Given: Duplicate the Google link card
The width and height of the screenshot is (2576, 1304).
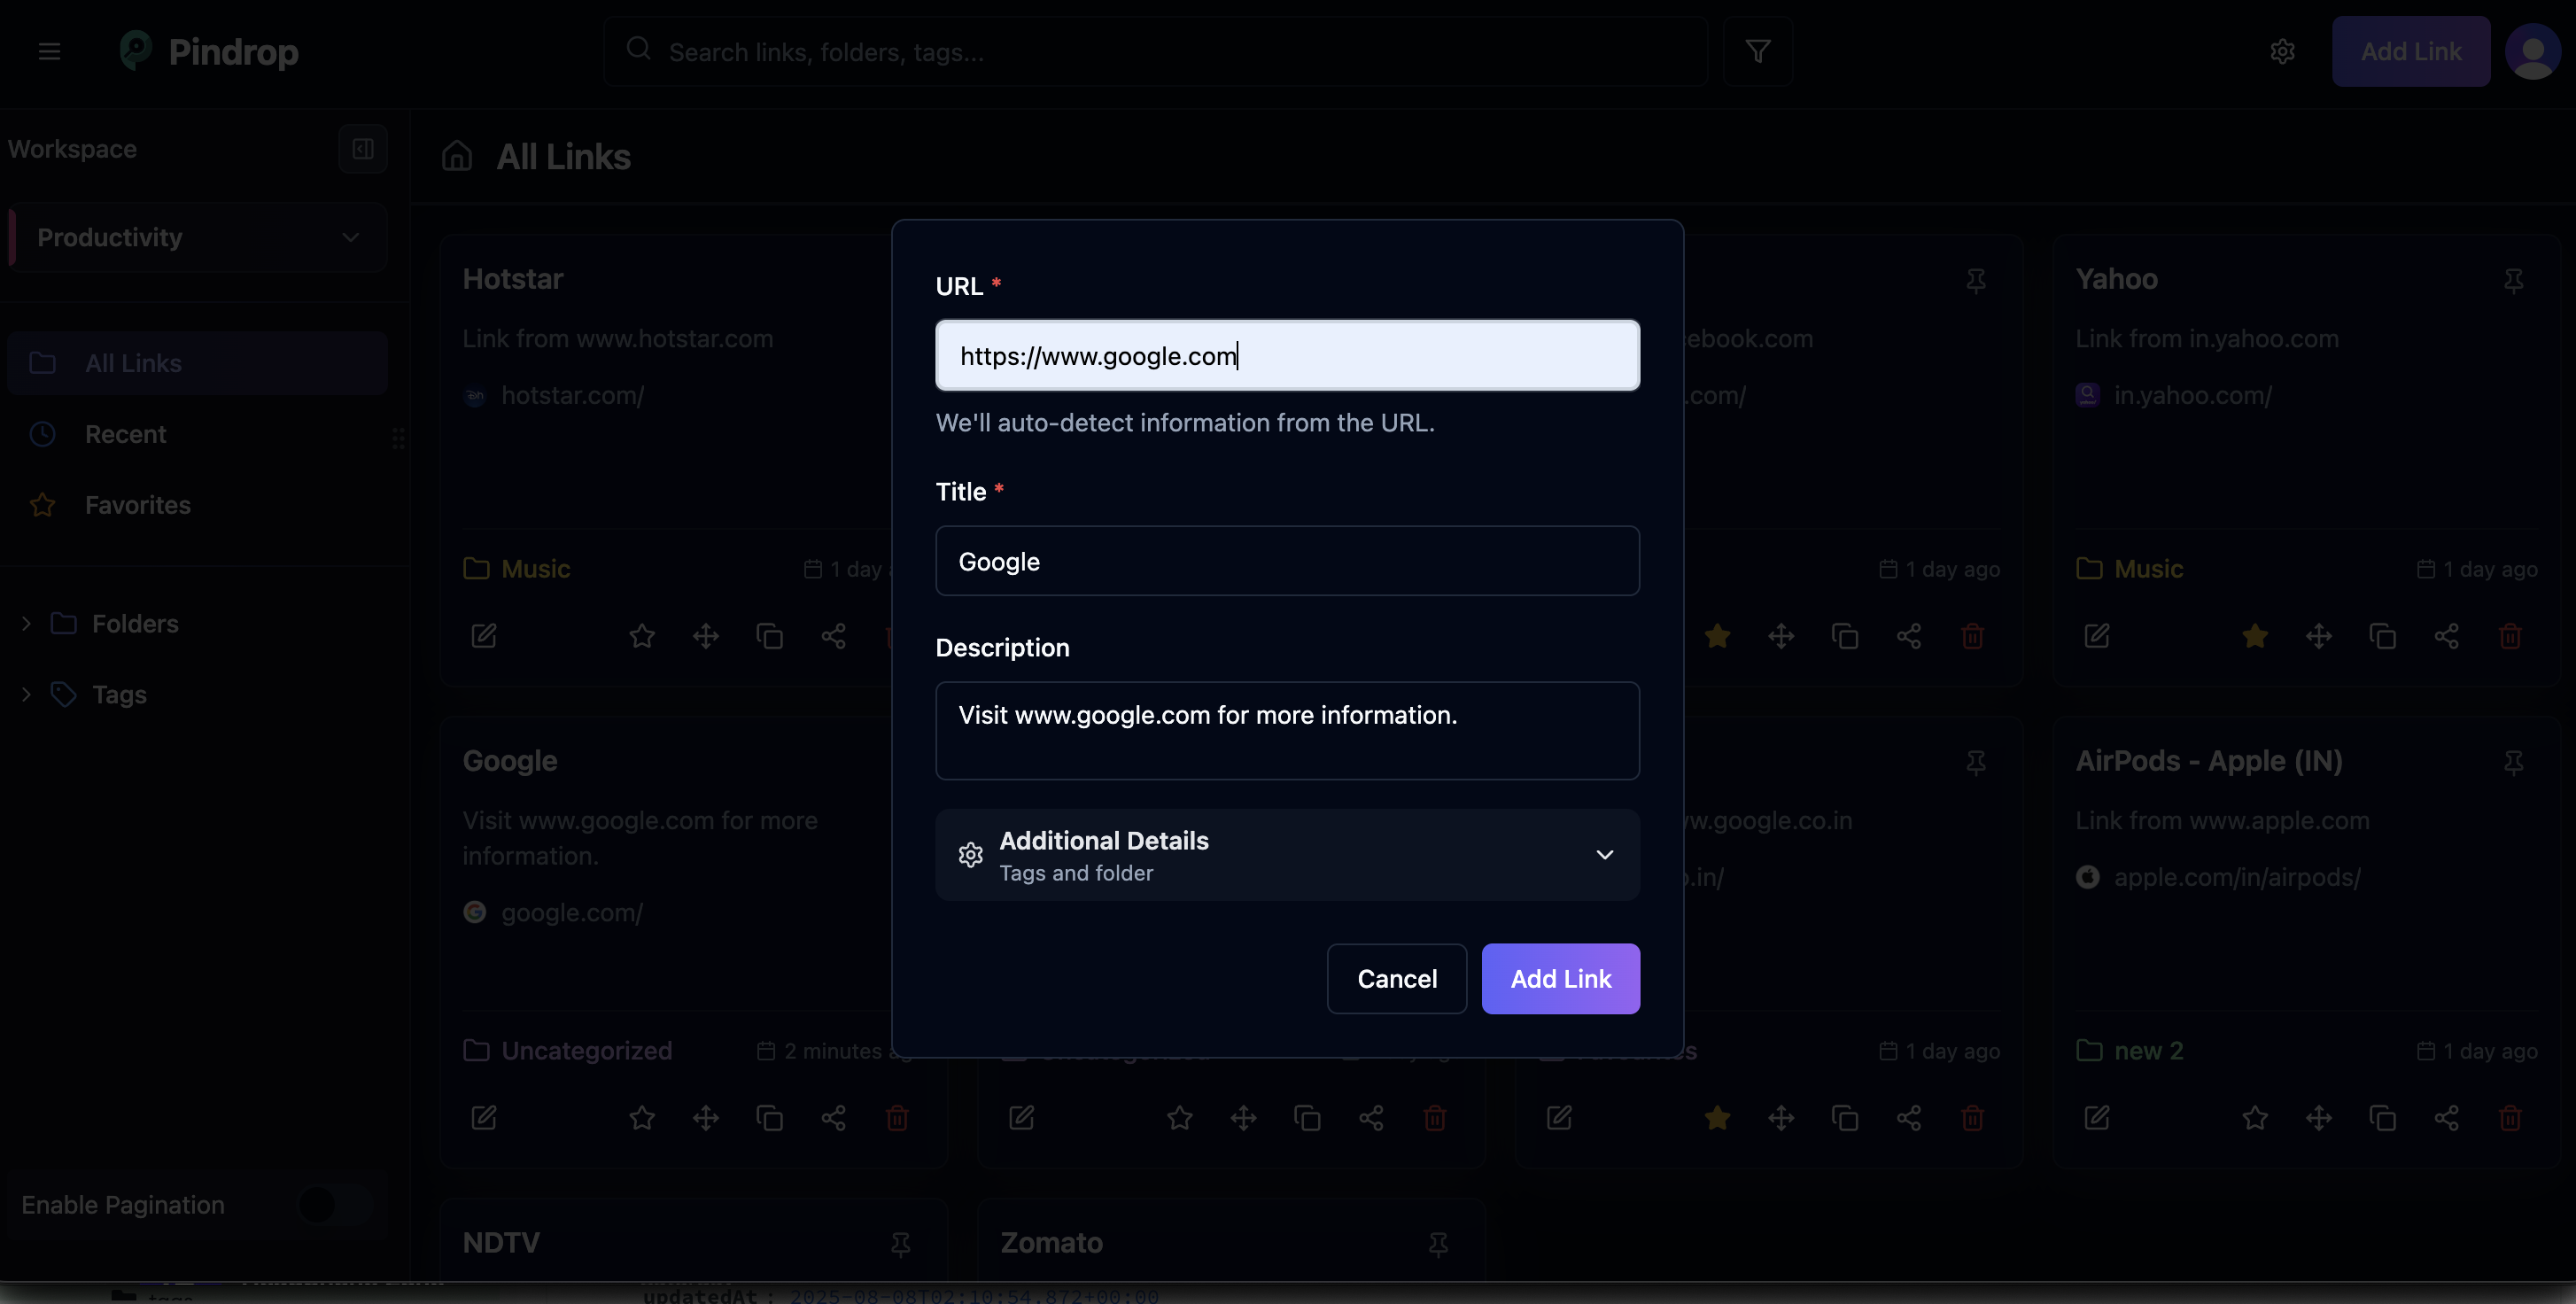Looking at the screenshot, I should tap(769, 1118).
